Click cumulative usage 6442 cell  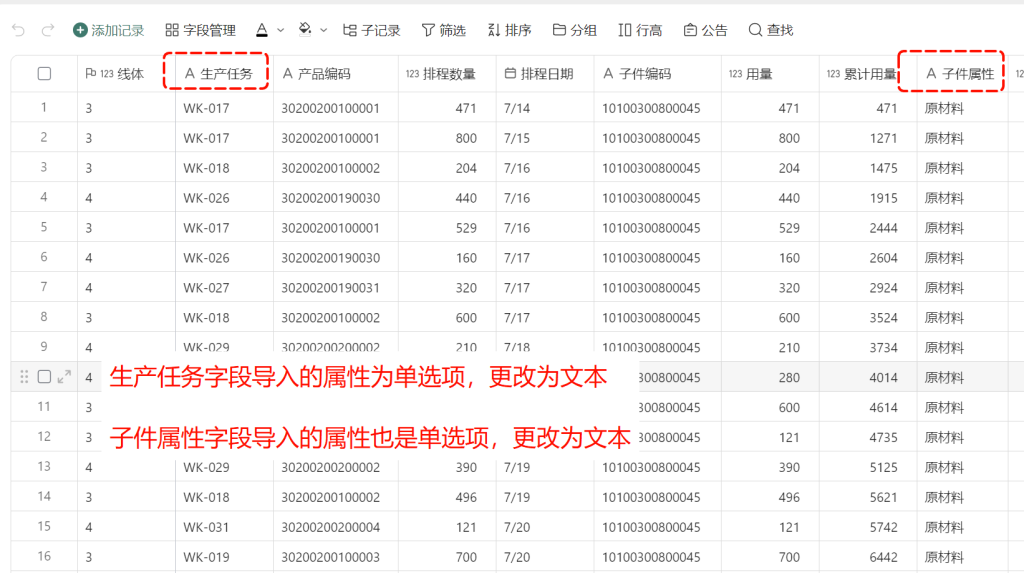click(869, 557)
